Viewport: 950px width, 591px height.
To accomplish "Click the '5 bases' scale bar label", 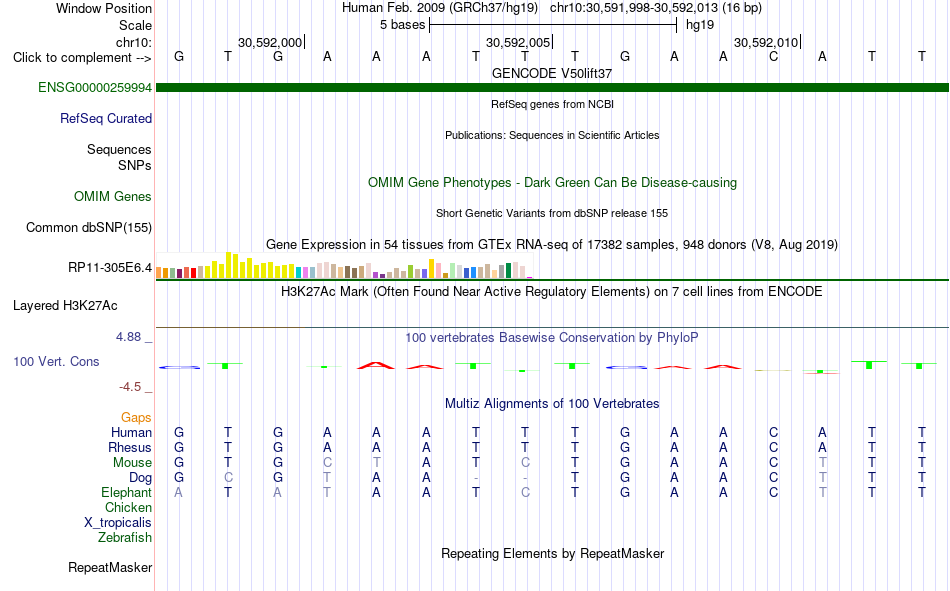I will (403, 25).
